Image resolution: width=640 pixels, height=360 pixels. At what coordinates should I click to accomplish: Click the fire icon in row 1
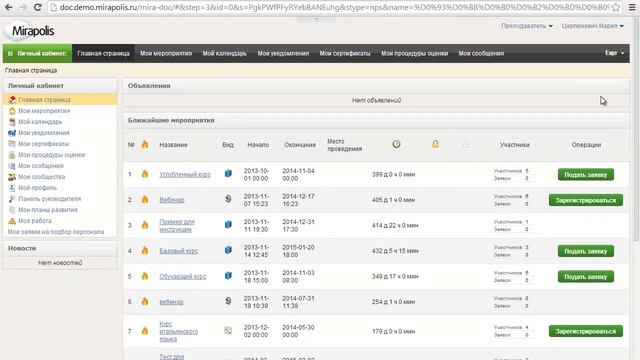(144, 174)
